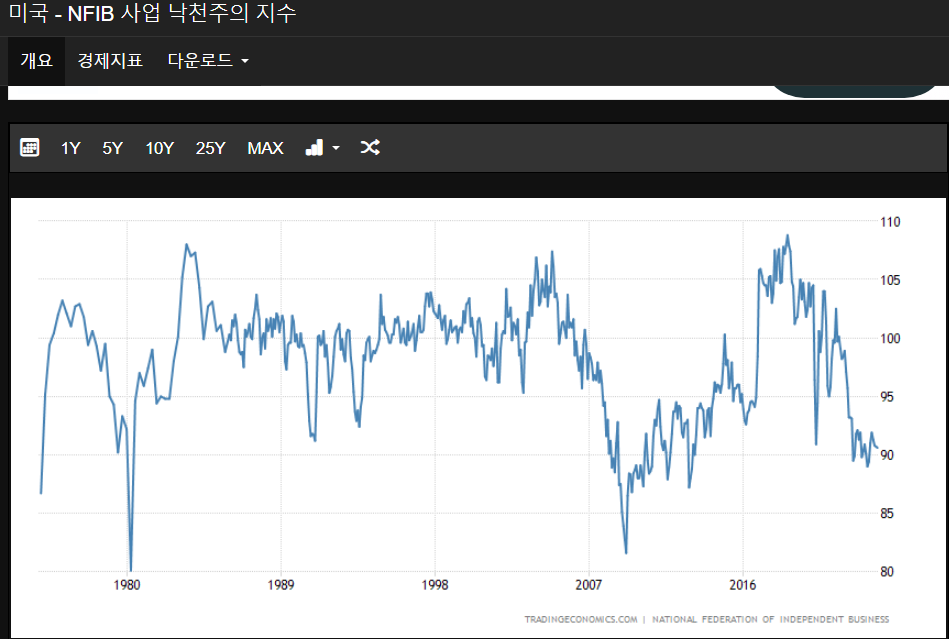Click the 85 y-axis value

[x=887, y=514]
